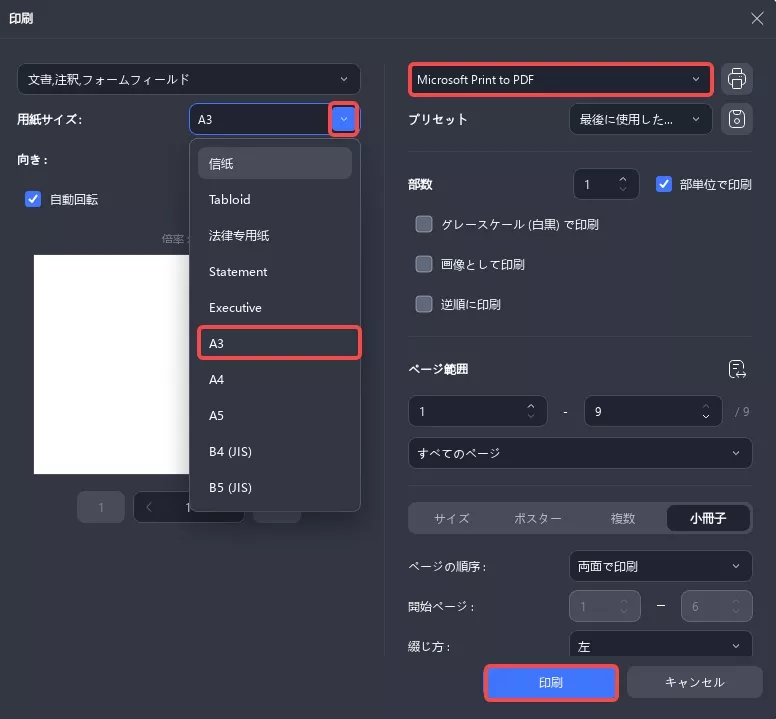
Task: Open the 文書,注釈,フォームフィールド dropdown
Action: click(189, 79)
